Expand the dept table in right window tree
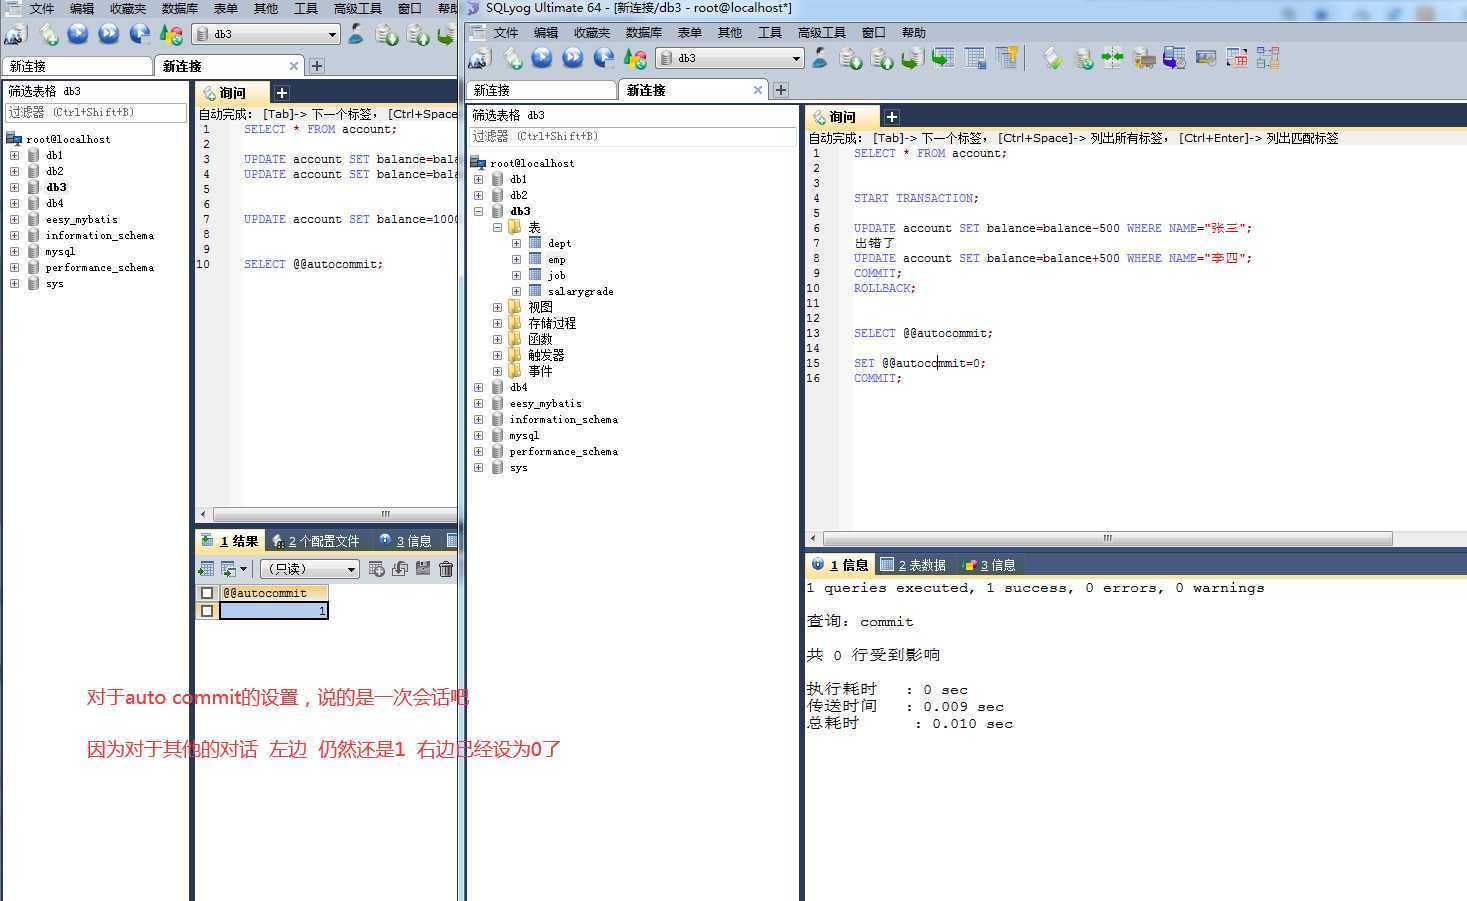 [x=516, y=243]
